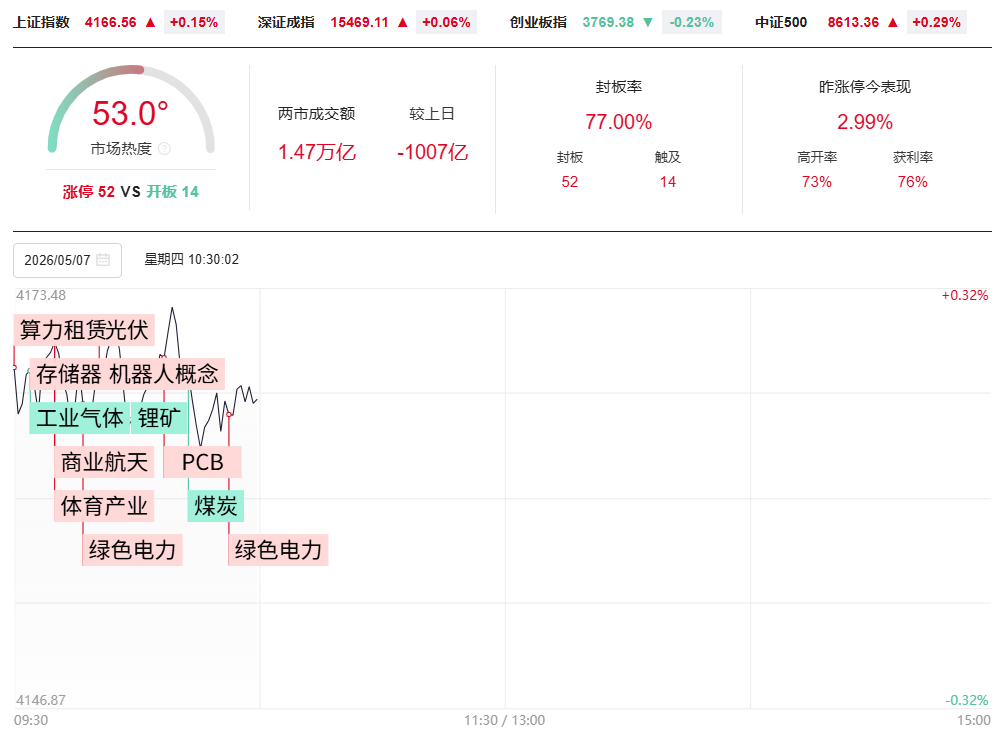
Task: Click the 开板 14 count
Action: 173,191
